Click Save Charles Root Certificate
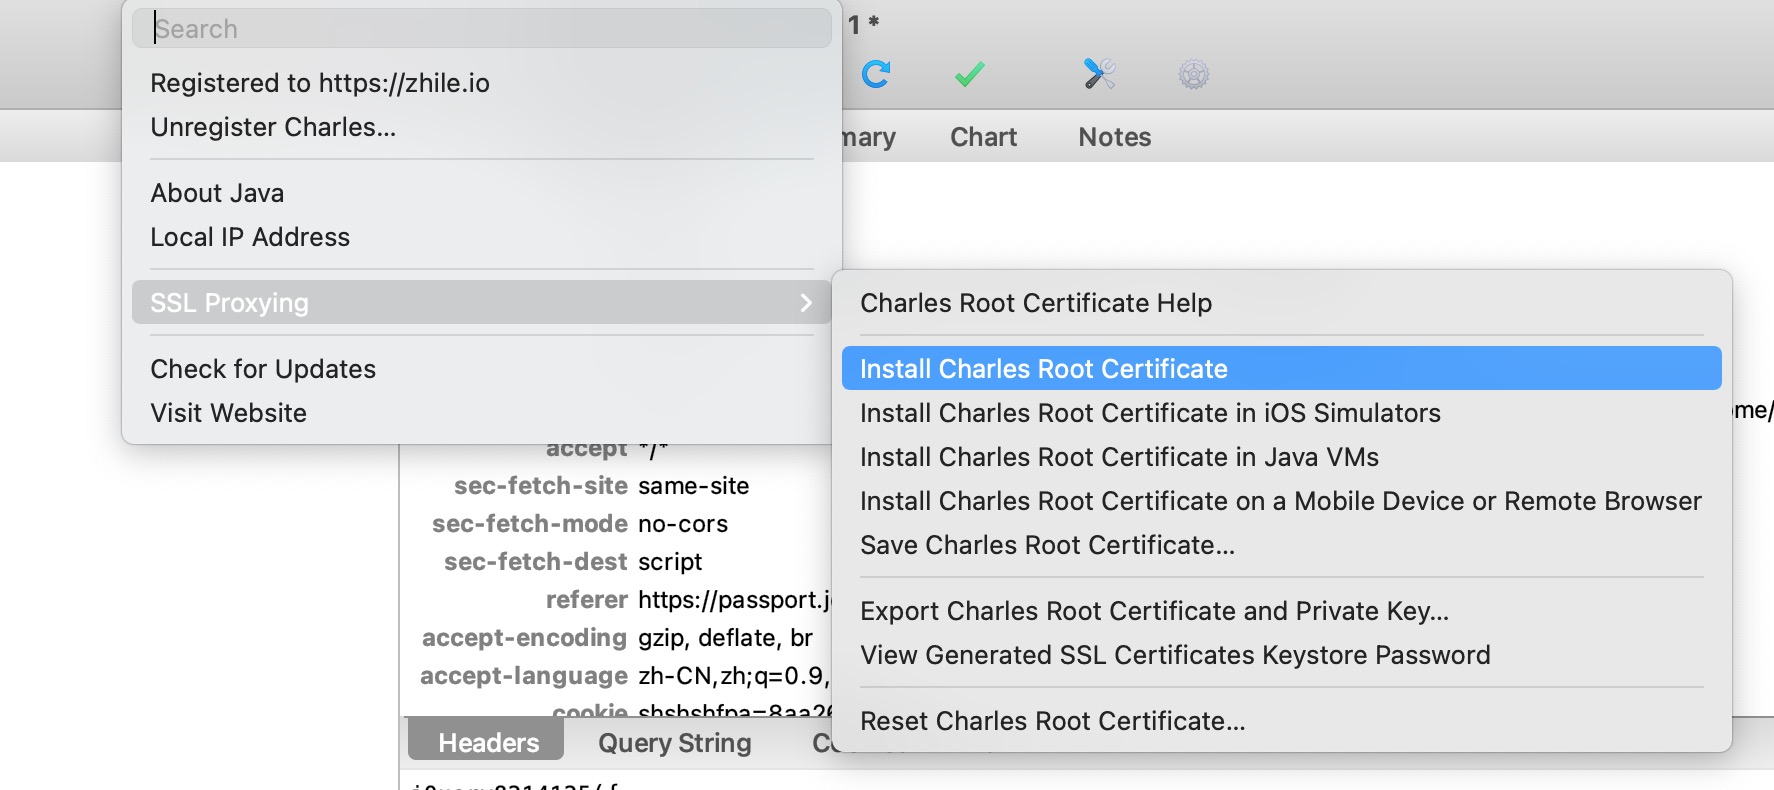Screen dimensions: 1774x790 point(1047,545)
